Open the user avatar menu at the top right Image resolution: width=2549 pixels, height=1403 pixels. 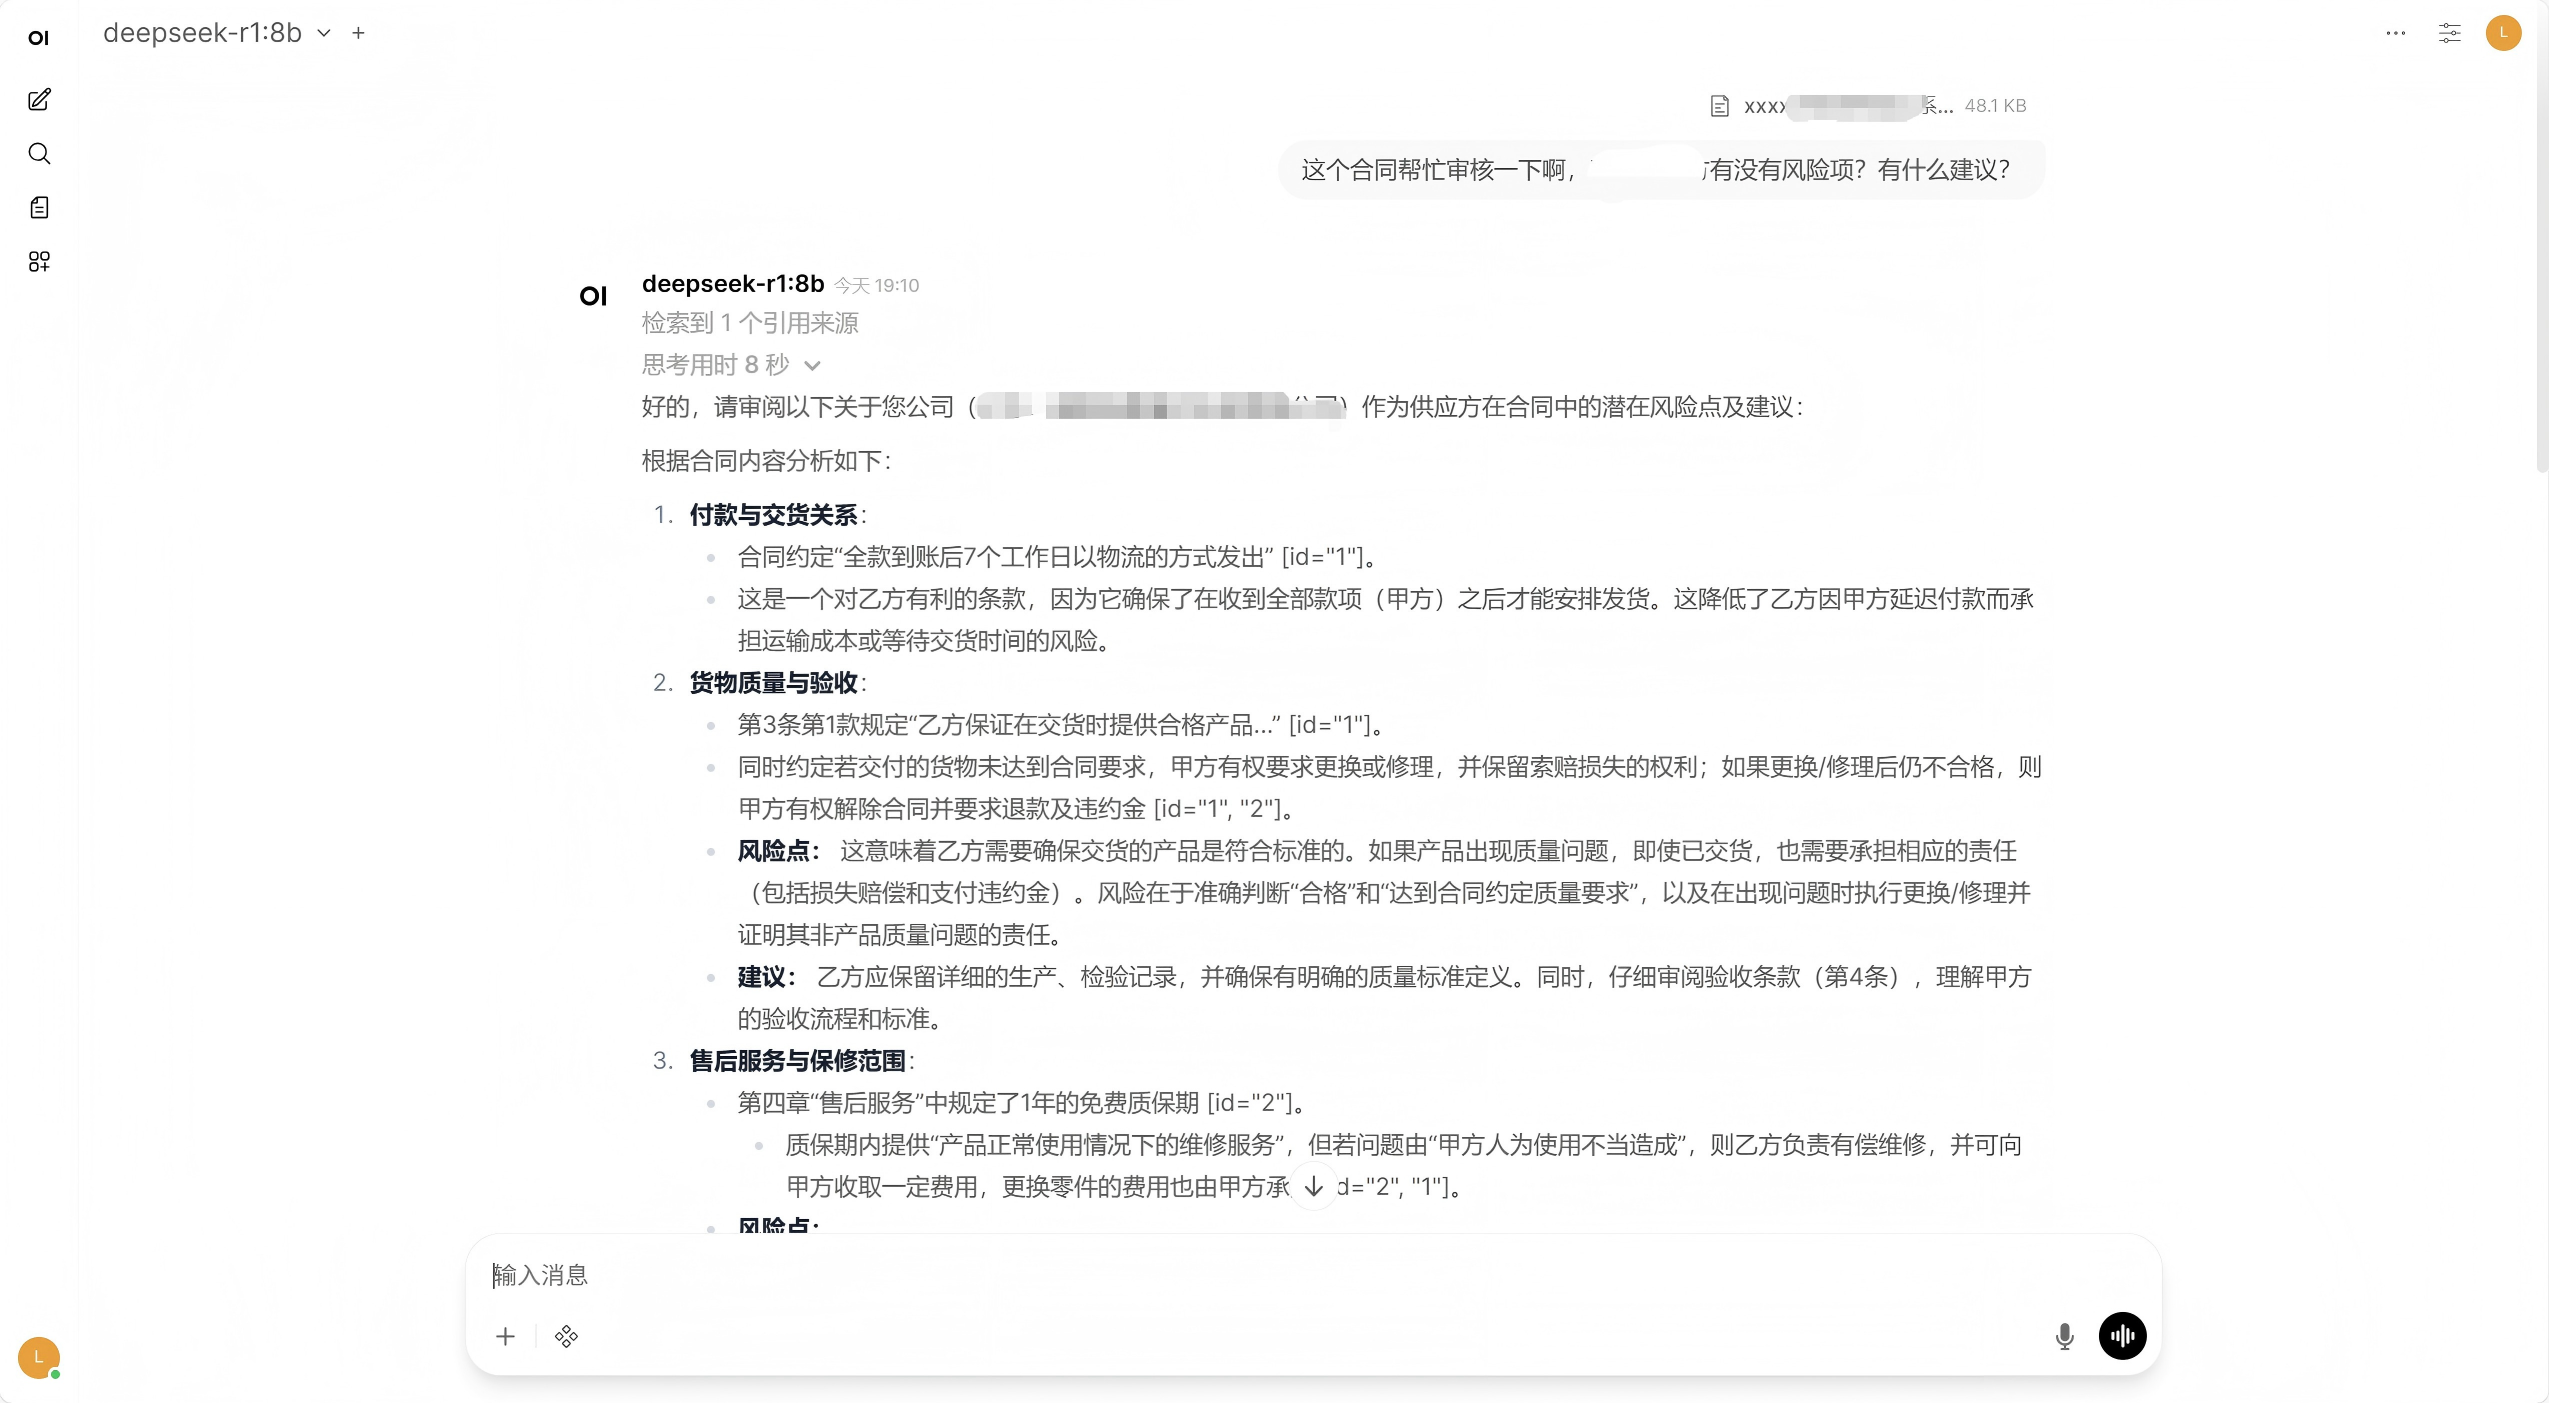coord(2503,33)
